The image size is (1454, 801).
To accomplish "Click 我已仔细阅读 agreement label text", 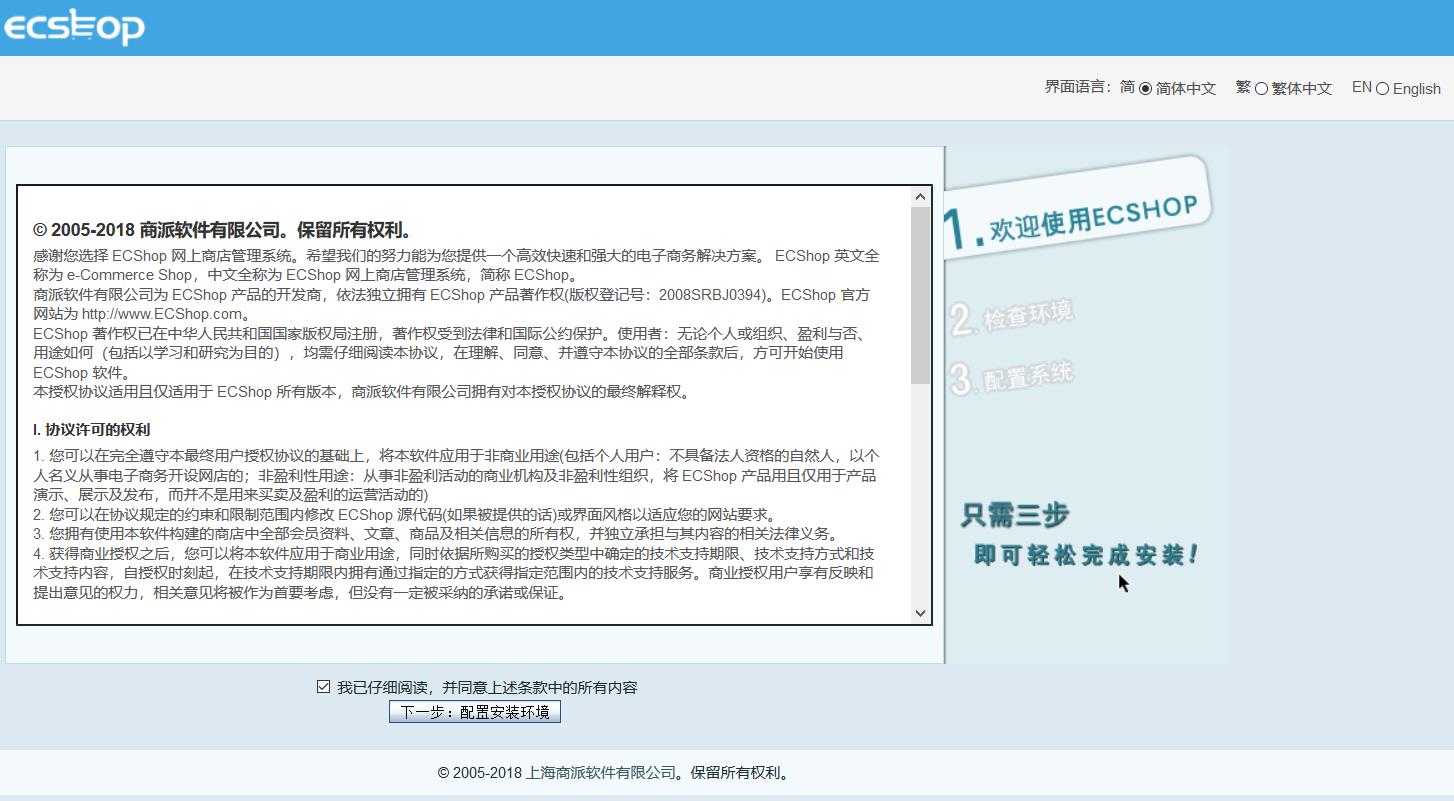I will (487, 688).
